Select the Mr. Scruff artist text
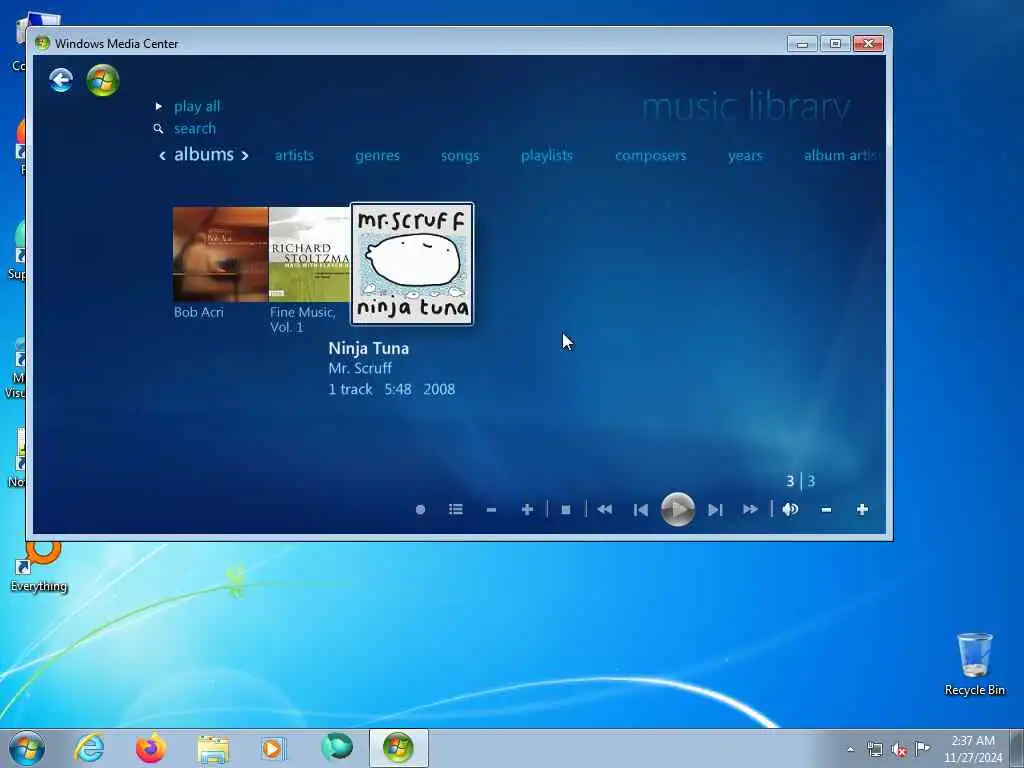The height and width of the screenshot is (768, 1024). point(360,368)
